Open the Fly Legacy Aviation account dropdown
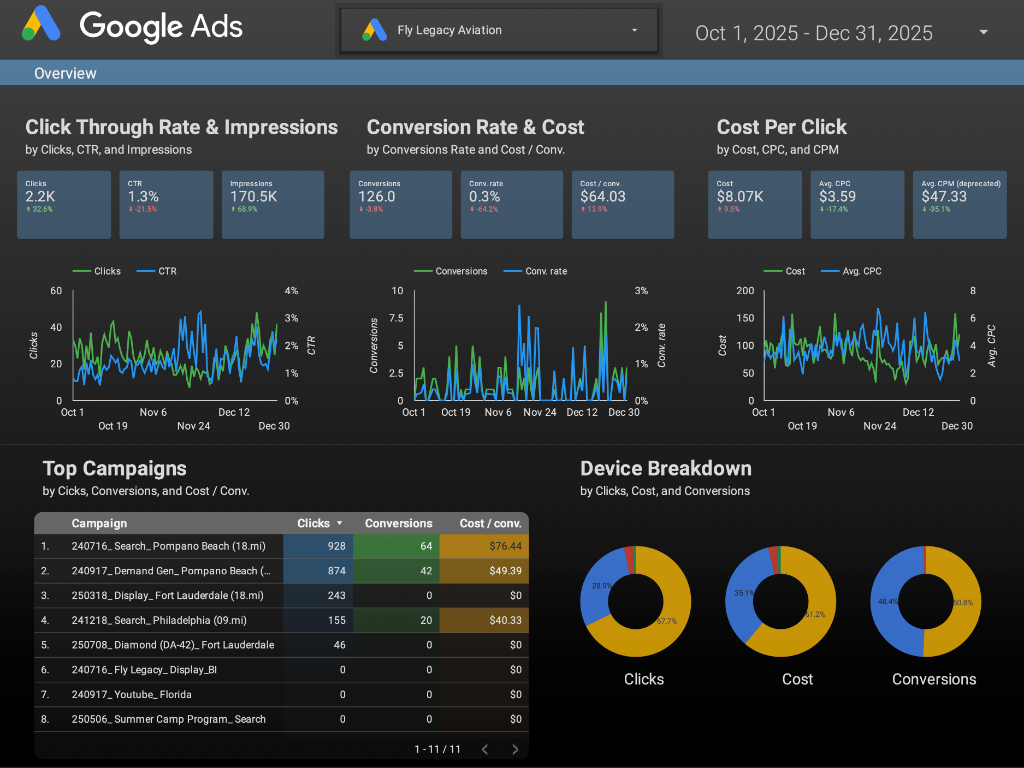Viewport: 1024px width, 768px height. [498, 30]
